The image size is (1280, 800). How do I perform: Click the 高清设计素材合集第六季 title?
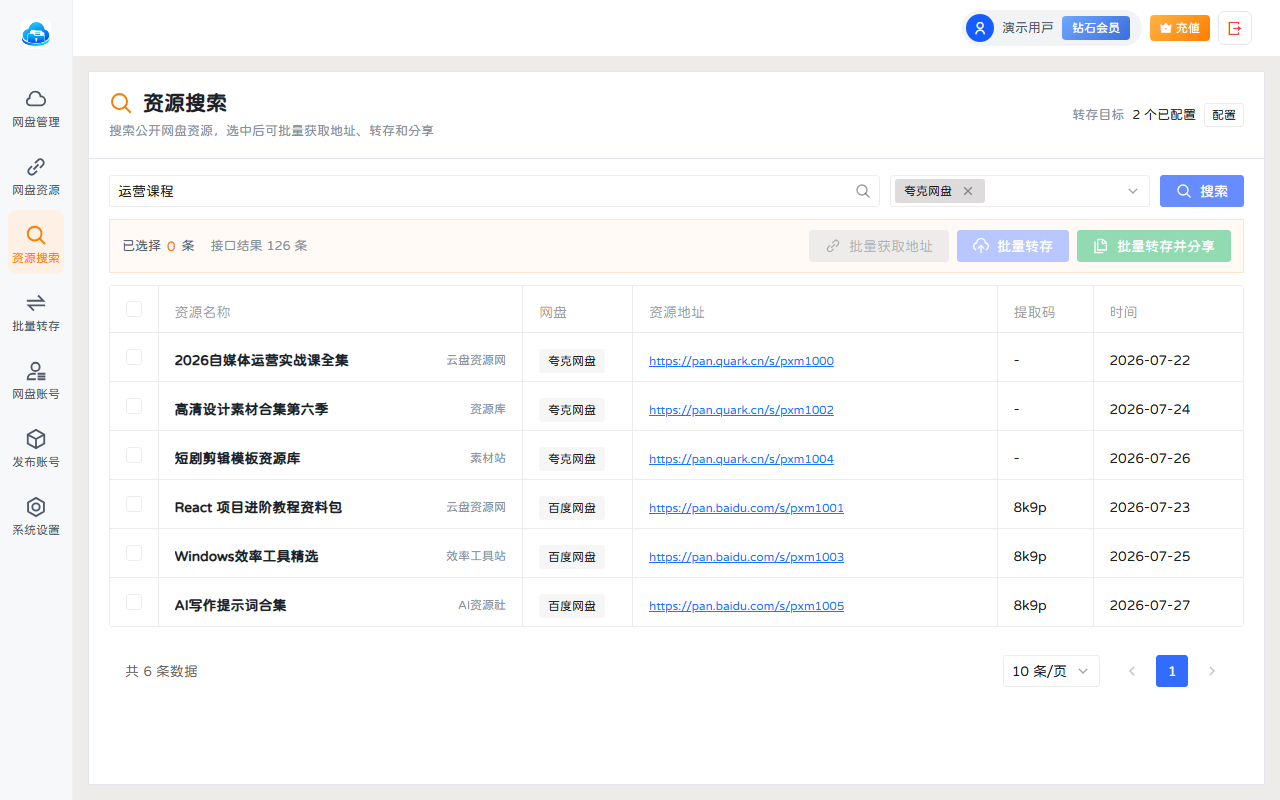[x=251, y=409]
